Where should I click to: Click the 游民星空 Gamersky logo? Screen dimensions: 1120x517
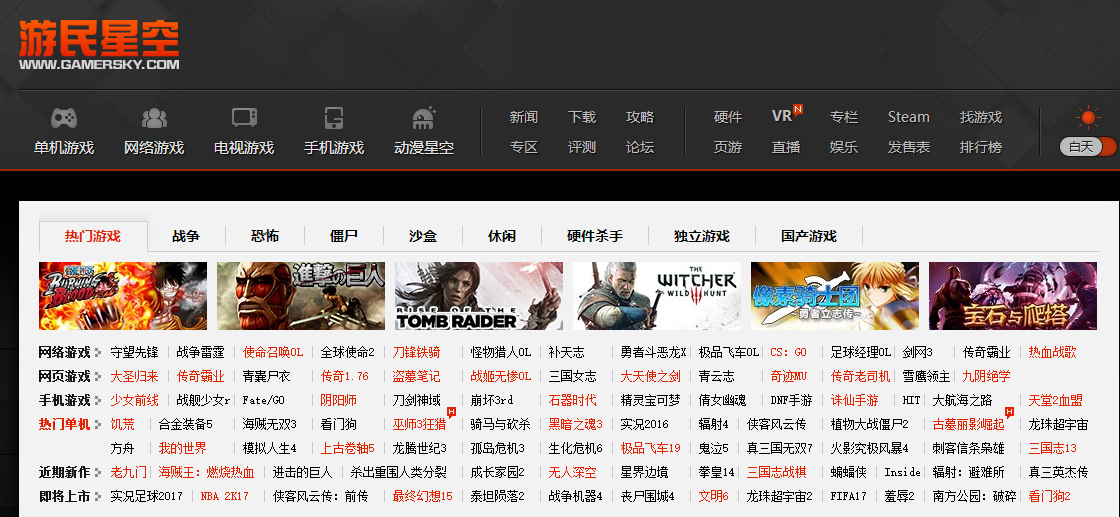click(x=99, y=46)
